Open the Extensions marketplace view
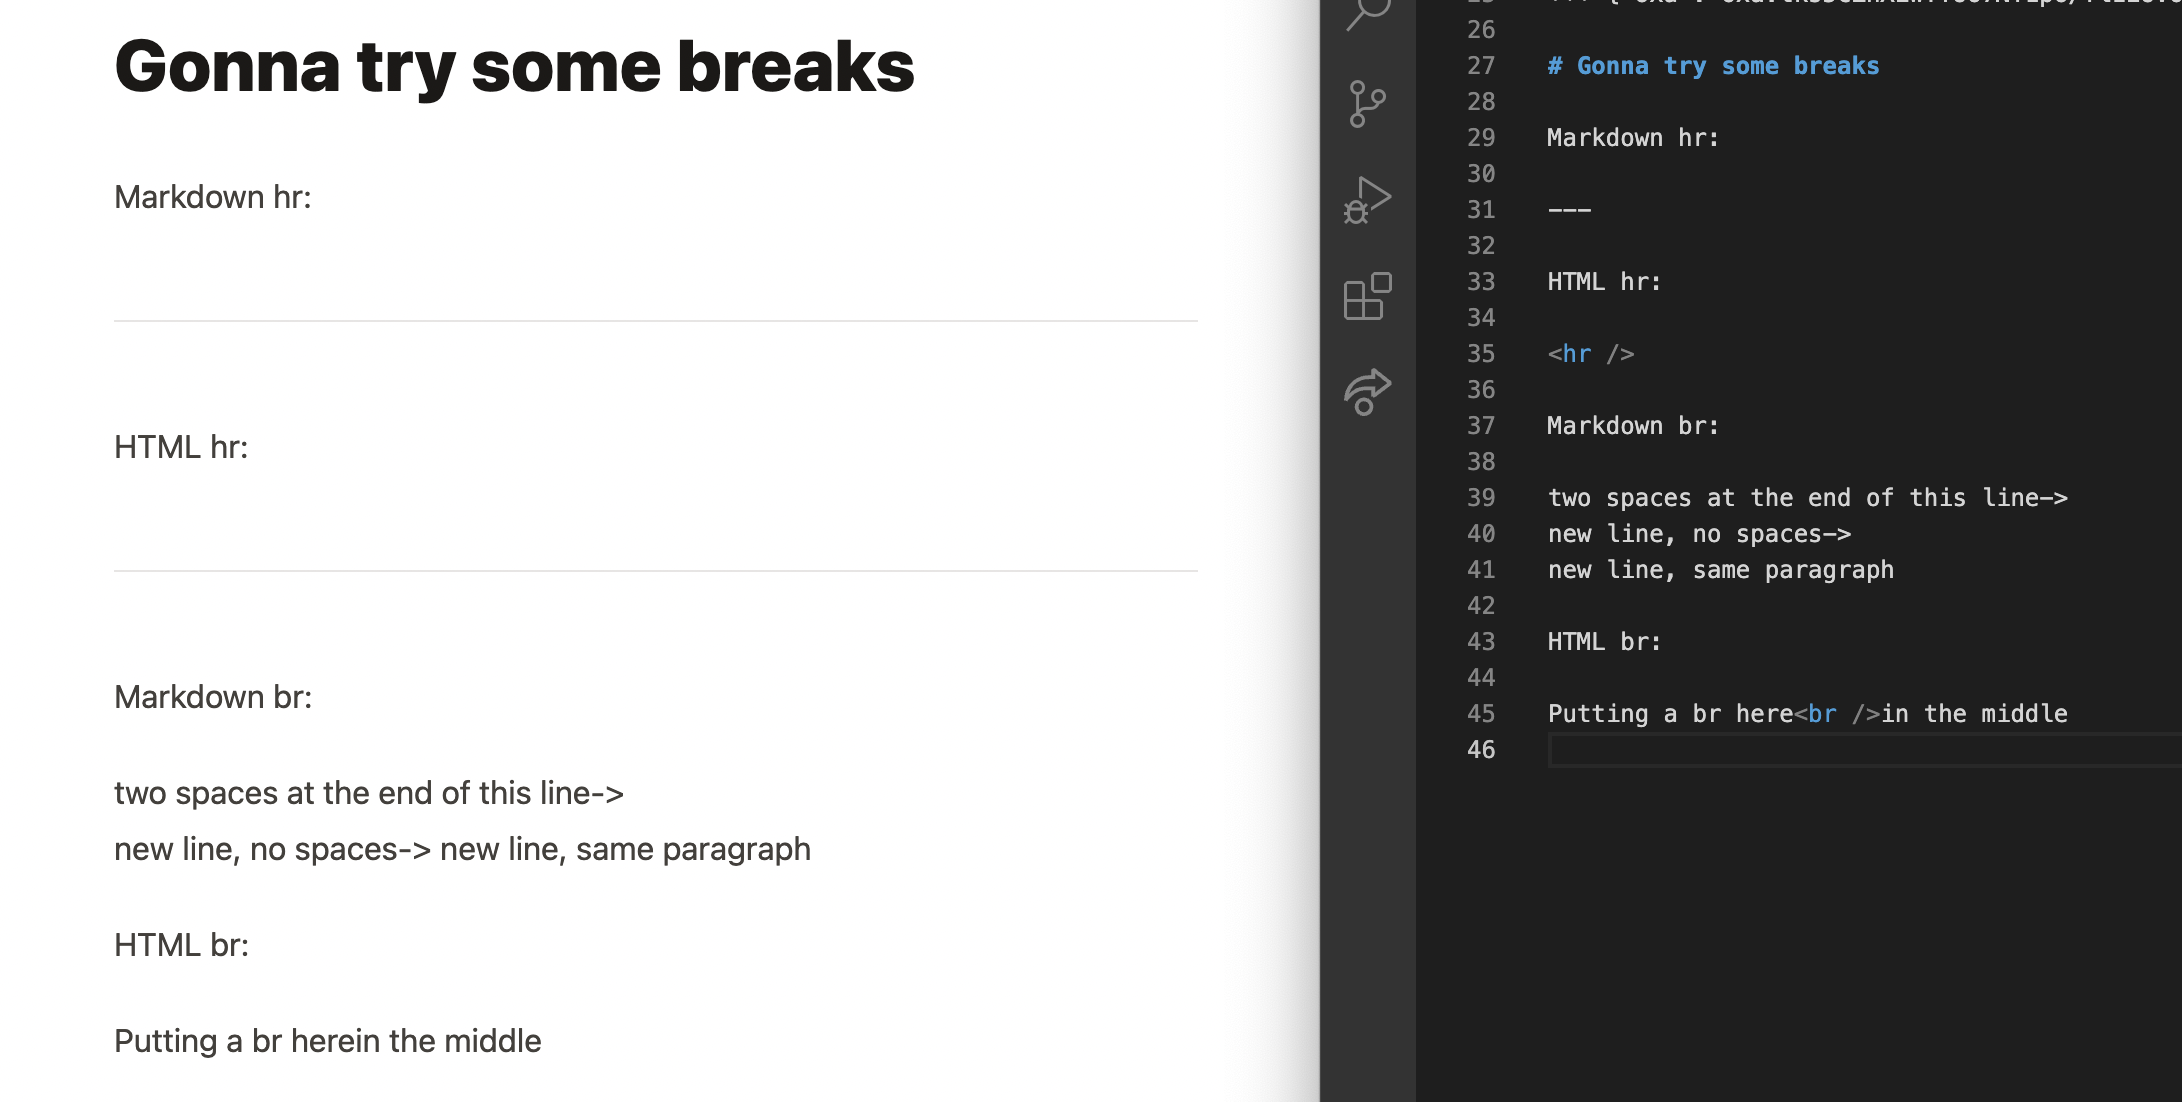Image resolution: width=2182 pixels, height=1102 pixels. pyautogui.click(x=1367, y=296)
